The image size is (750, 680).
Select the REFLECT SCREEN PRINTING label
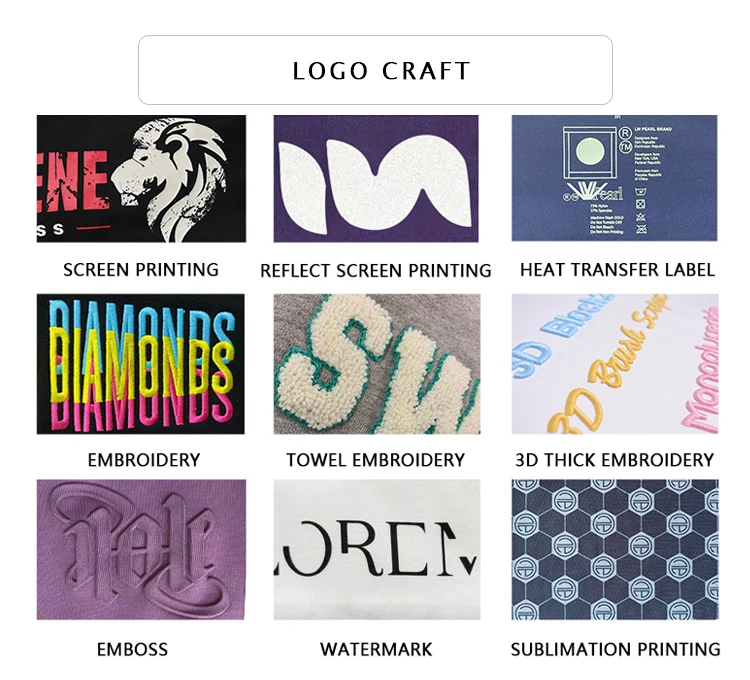pos(375,271)
